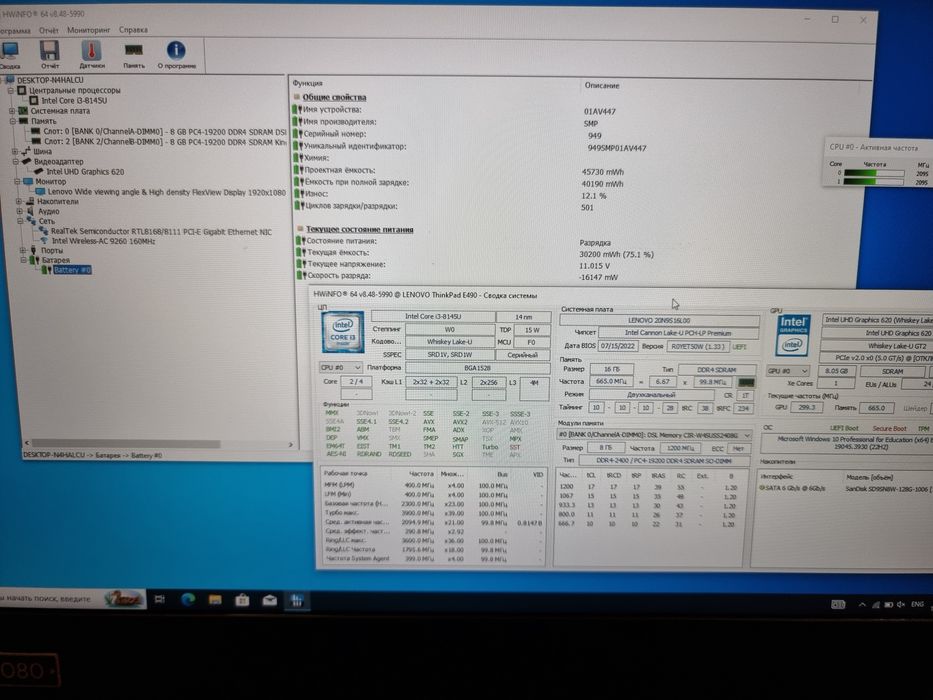The image size is (933, 700).
Task: Open Task View on the taskbar
Action: click(x=159, y=599)
